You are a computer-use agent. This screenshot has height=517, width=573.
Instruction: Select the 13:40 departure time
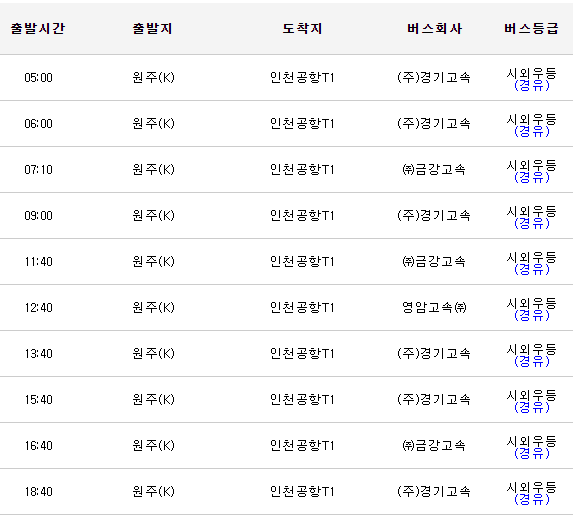coord(38,354)
